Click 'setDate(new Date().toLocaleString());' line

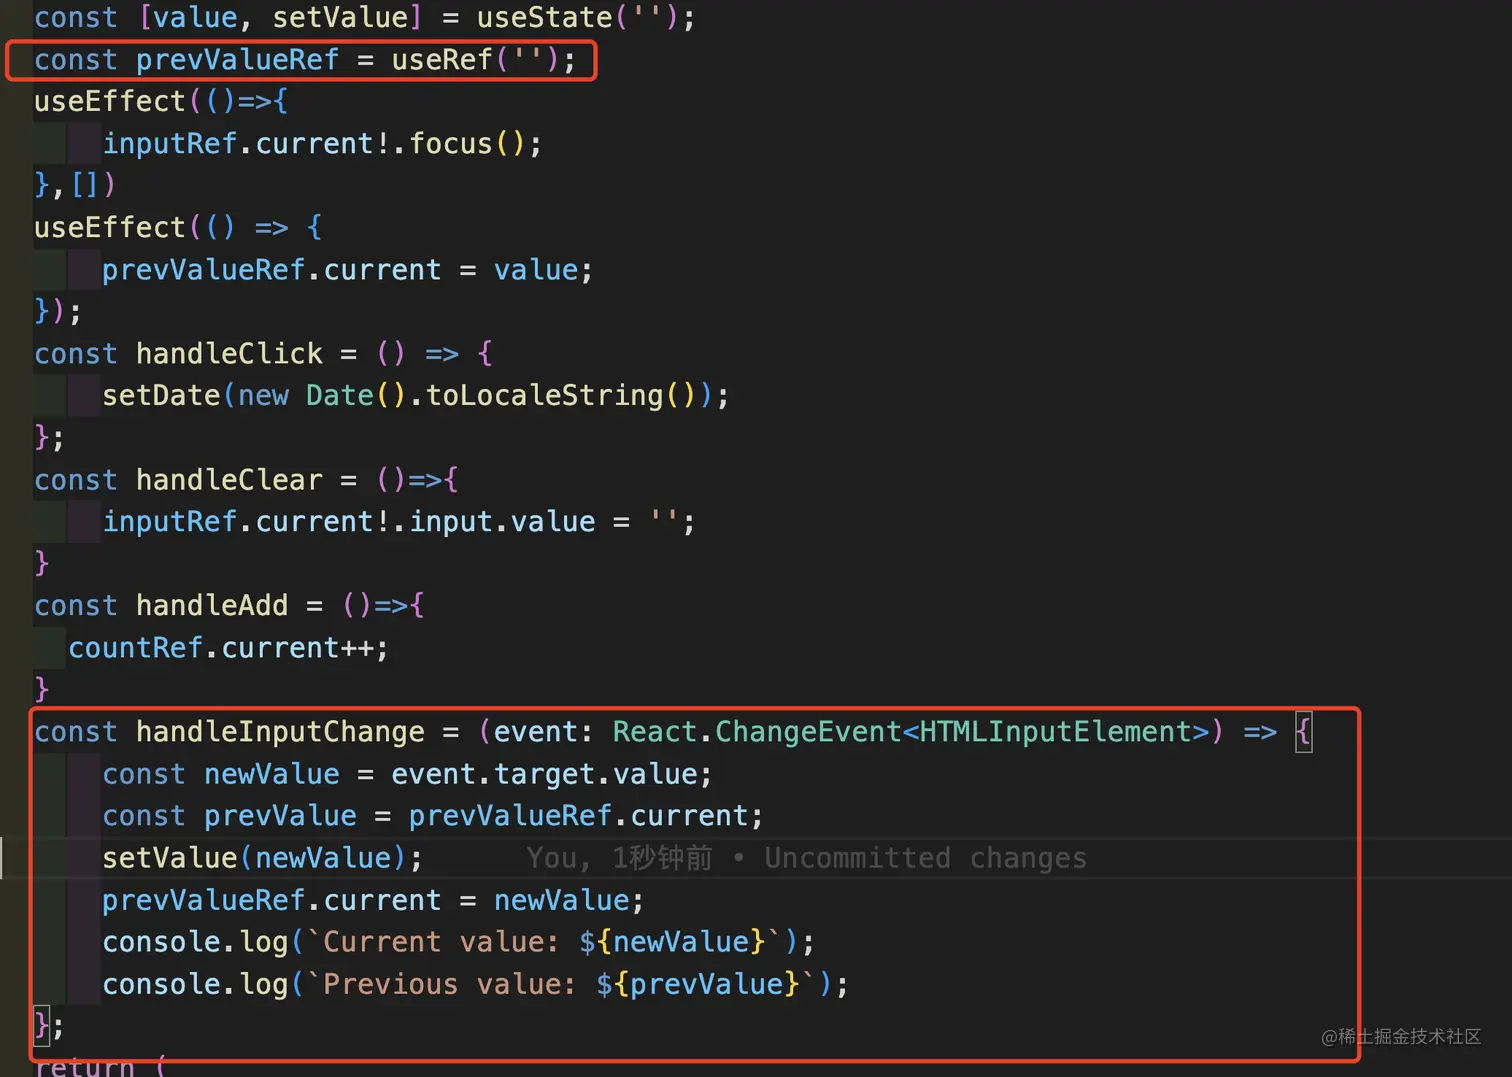(415, 396)
